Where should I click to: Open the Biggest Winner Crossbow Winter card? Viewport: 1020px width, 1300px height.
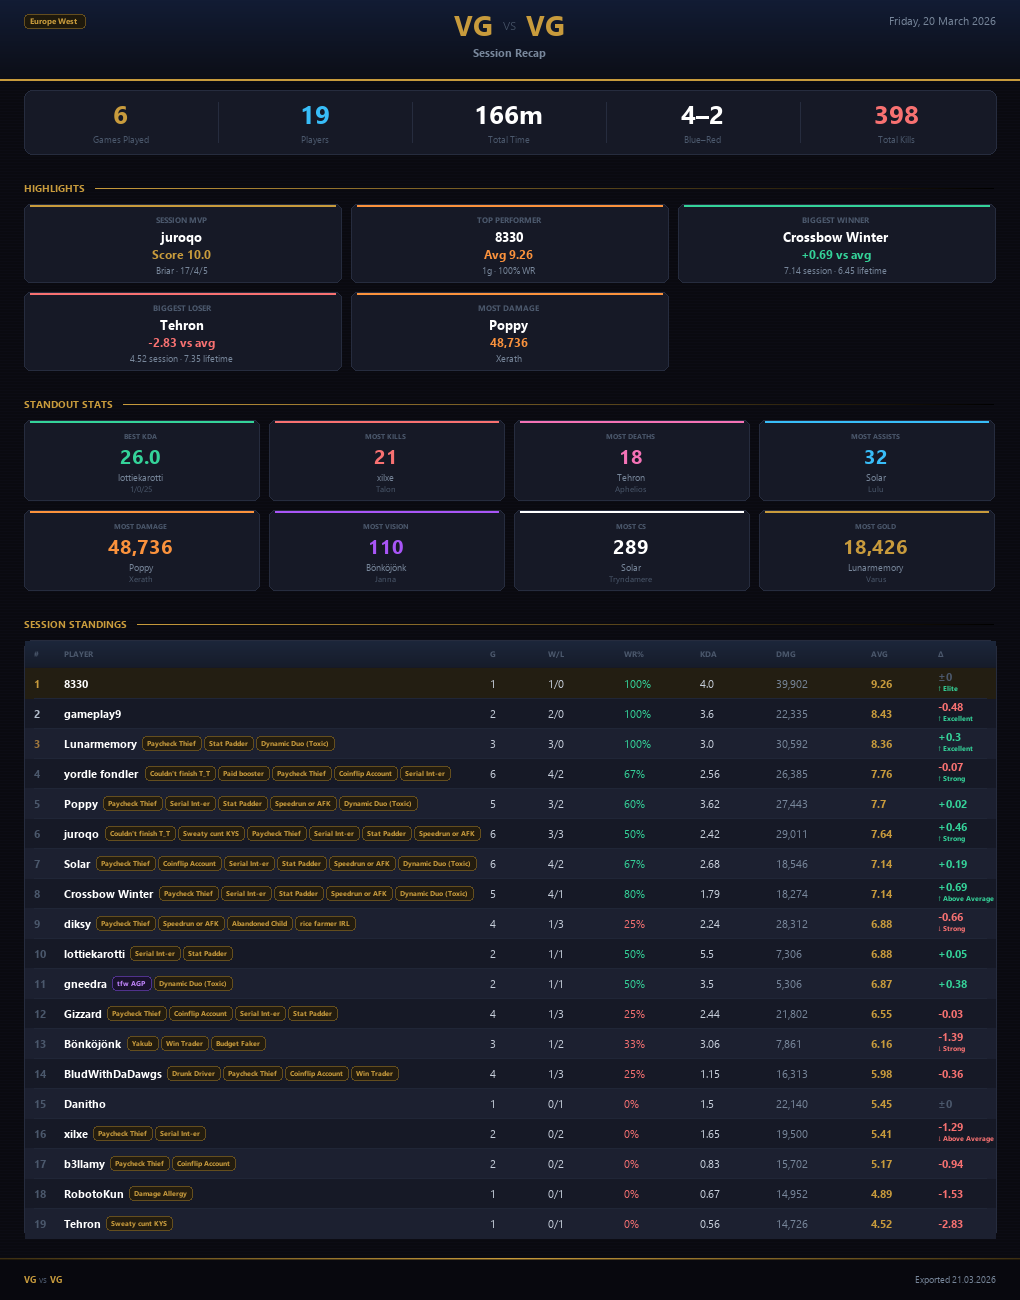[836, 244]
